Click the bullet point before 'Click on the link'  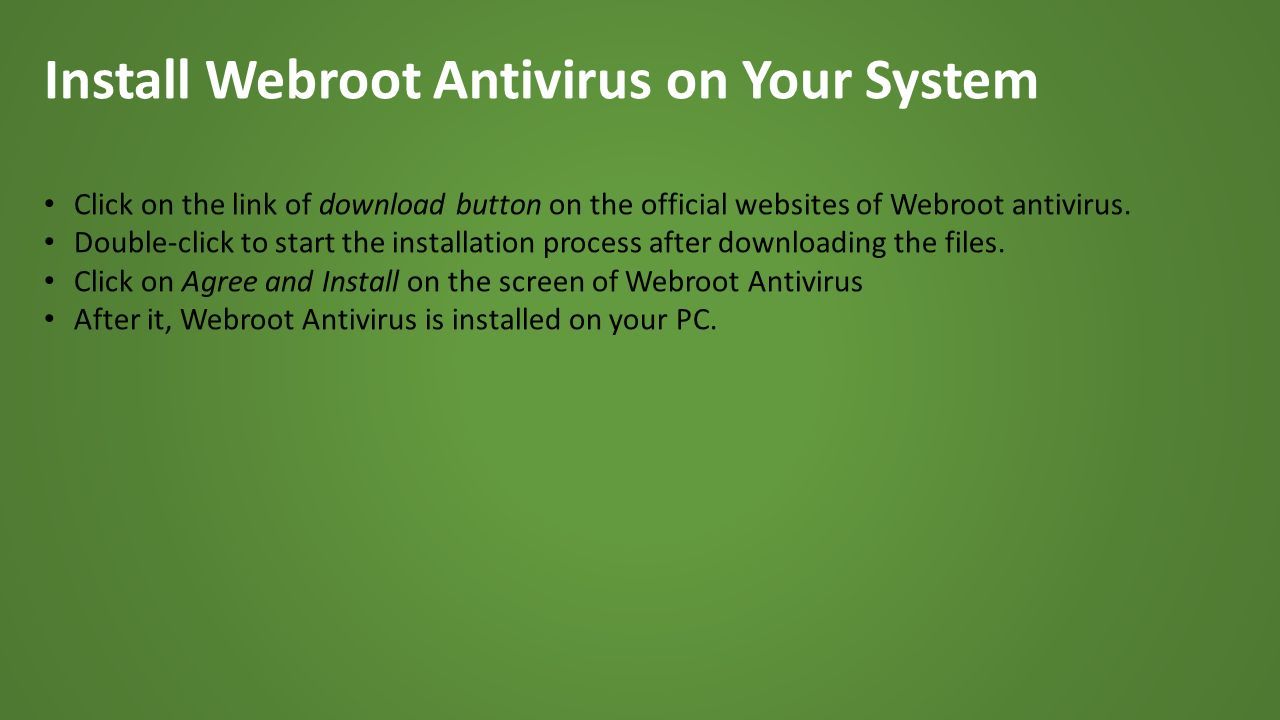[x=50, y=205]
